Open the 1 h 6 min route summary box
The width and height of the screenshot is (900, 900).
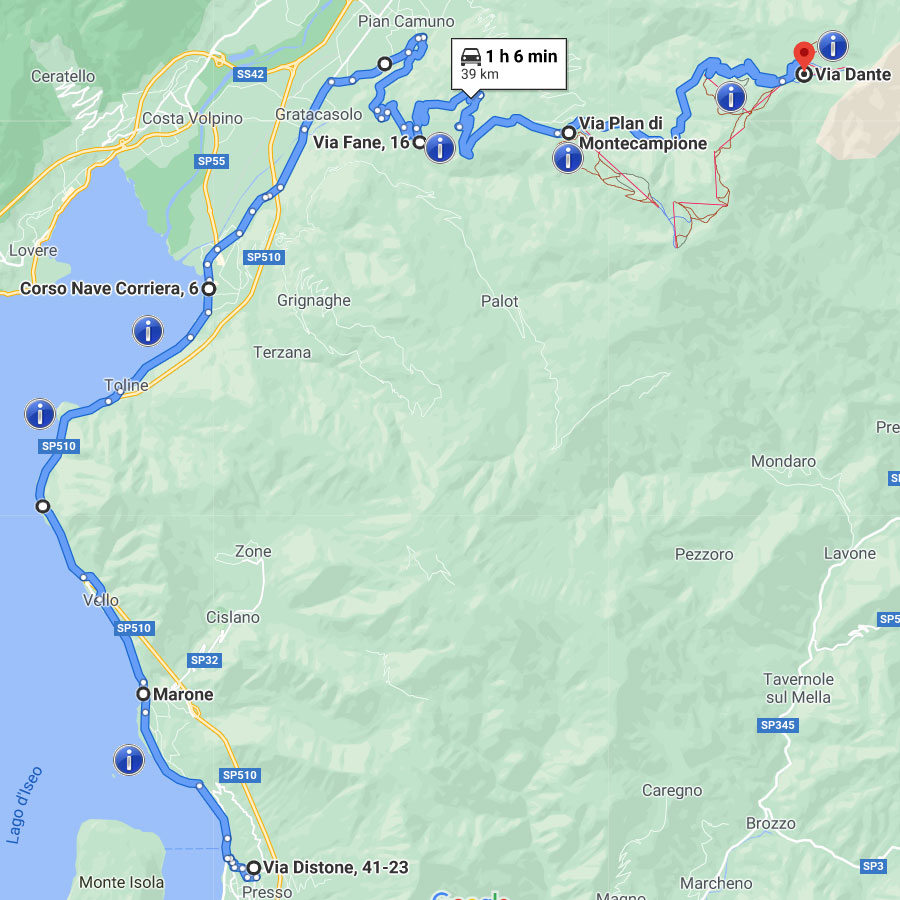509,64
